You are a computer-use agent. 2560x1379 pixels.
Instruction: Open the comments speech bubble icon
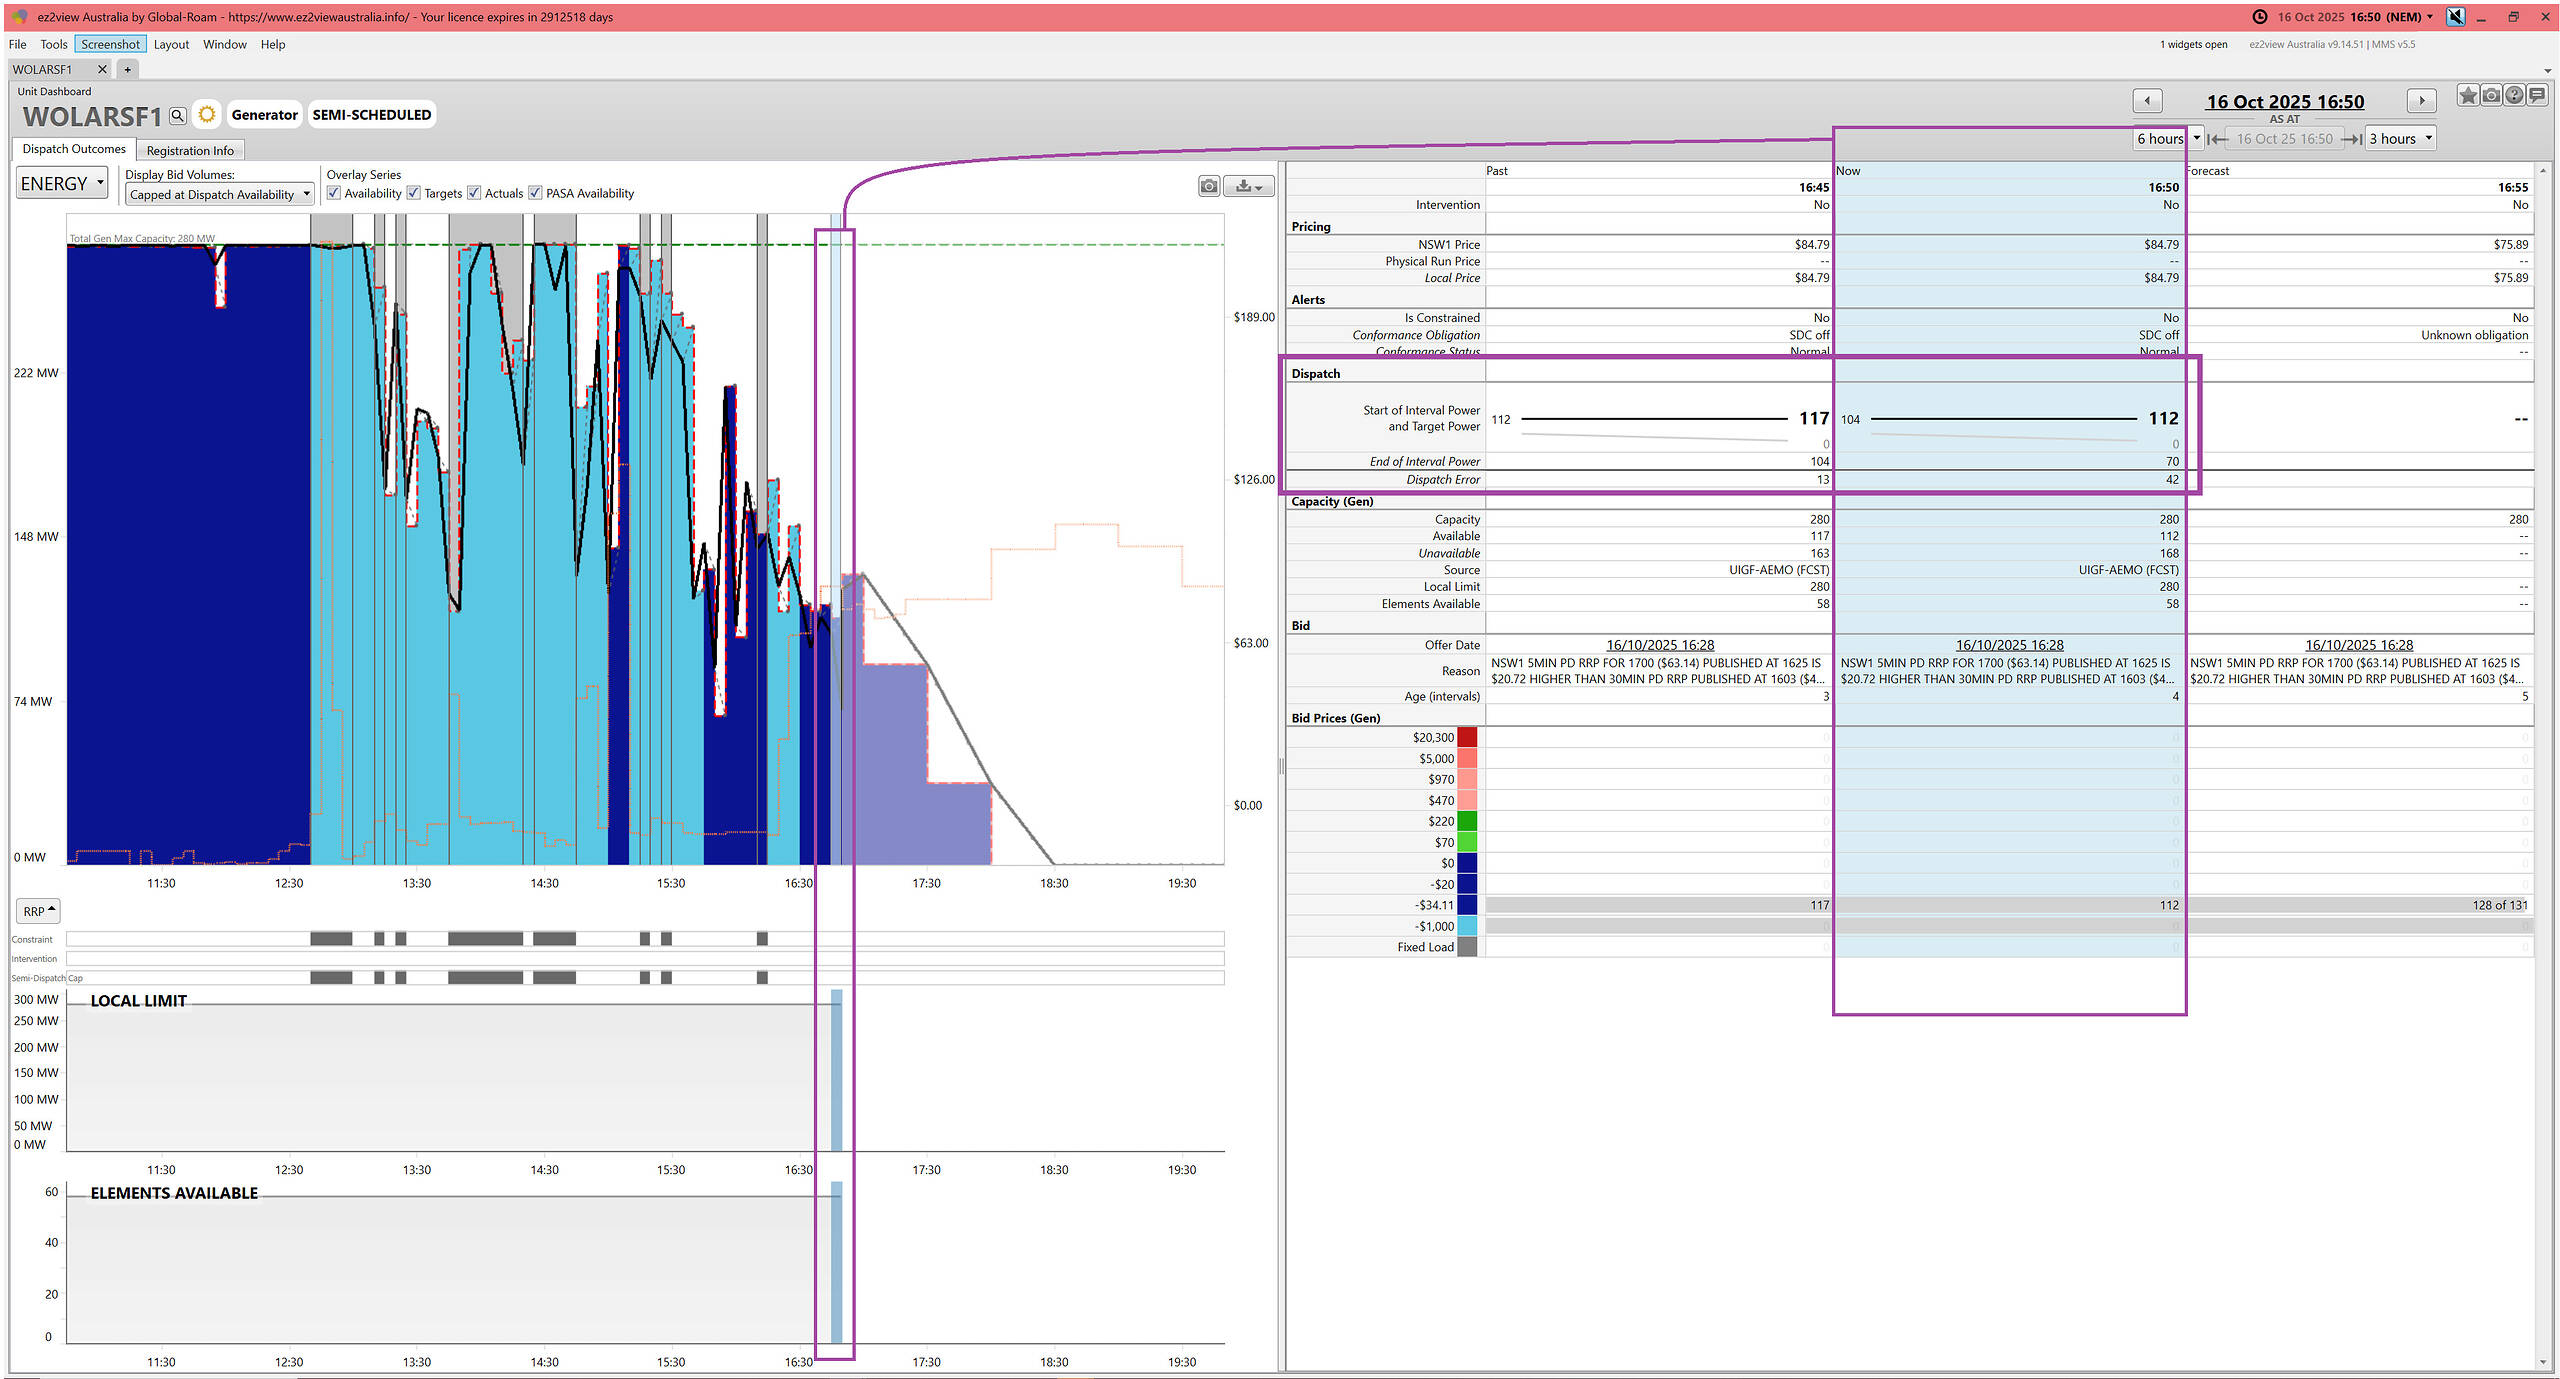click(2537, 96)
